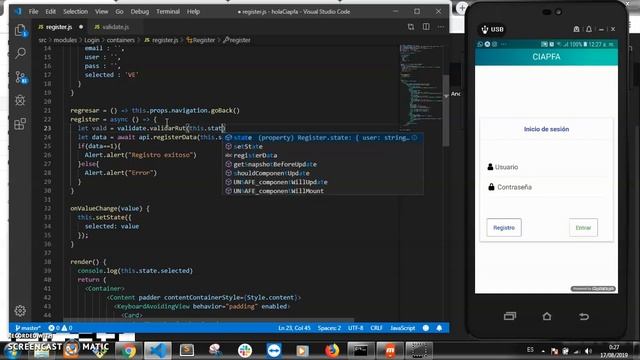Open the Terminal menu
This screenshot has width=640, height=360.
tap(168, 11)
